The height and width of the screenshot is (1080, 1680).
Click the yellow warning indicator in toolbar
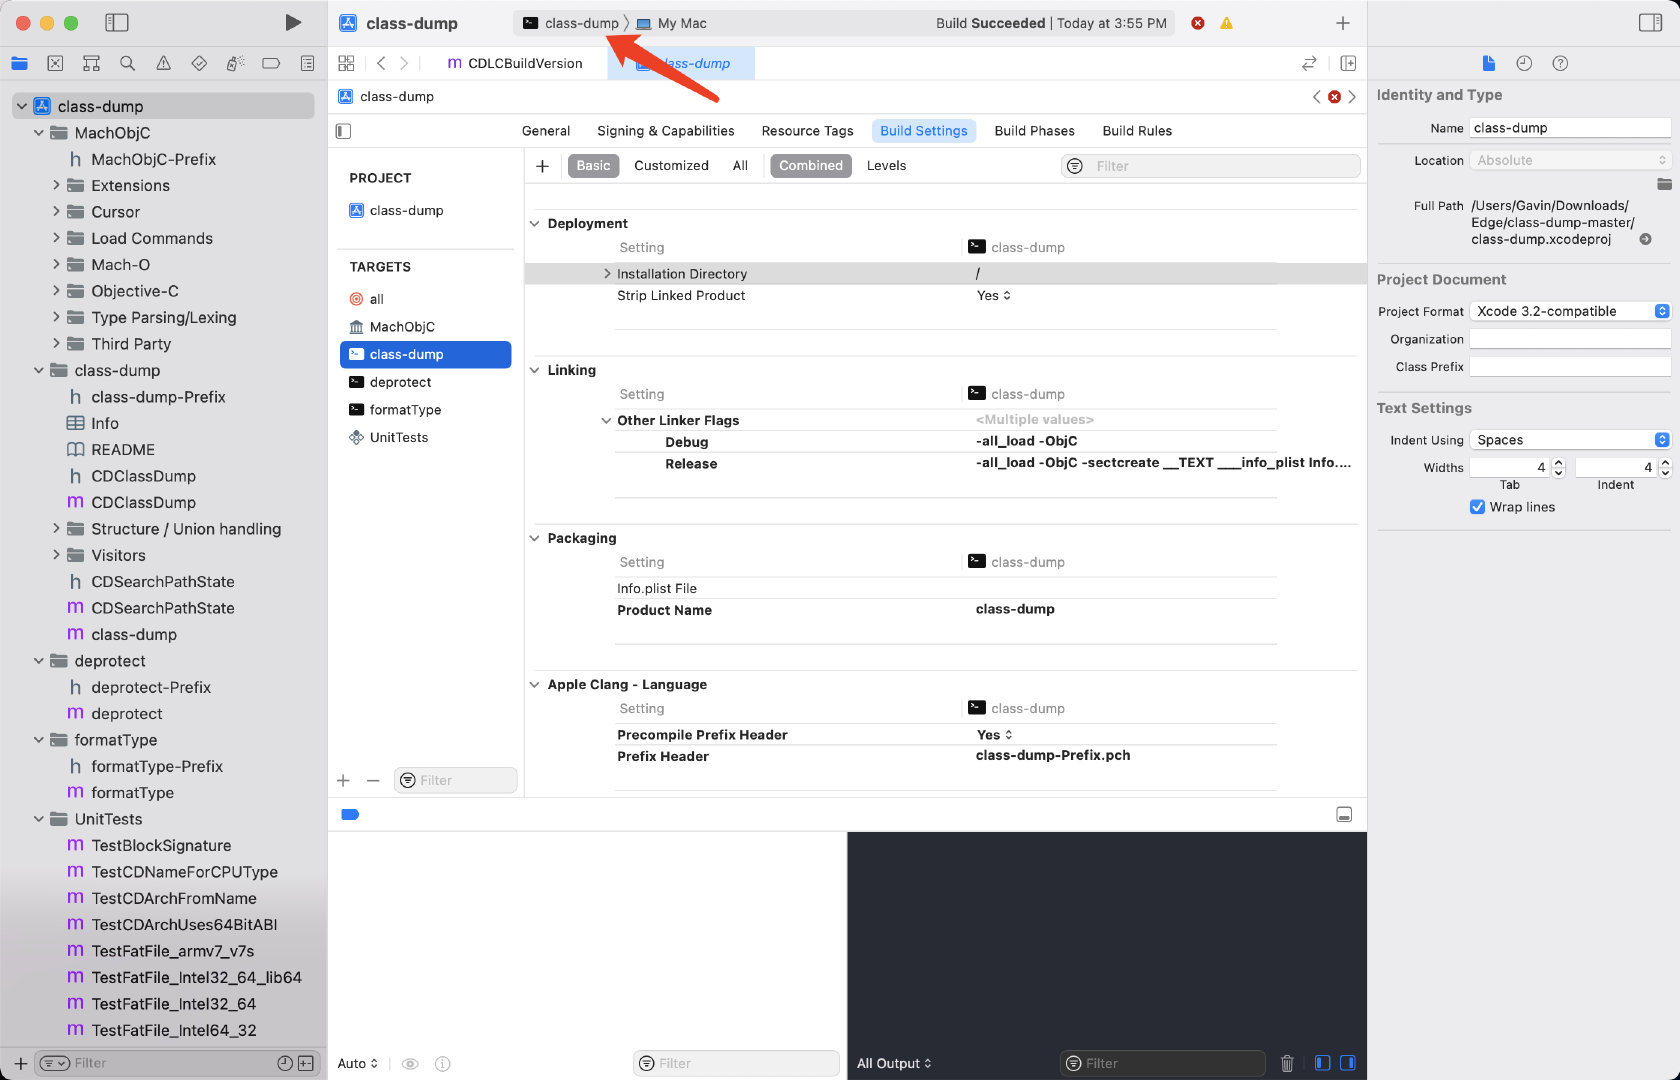pyautogui.click(x=1226, y=23)
